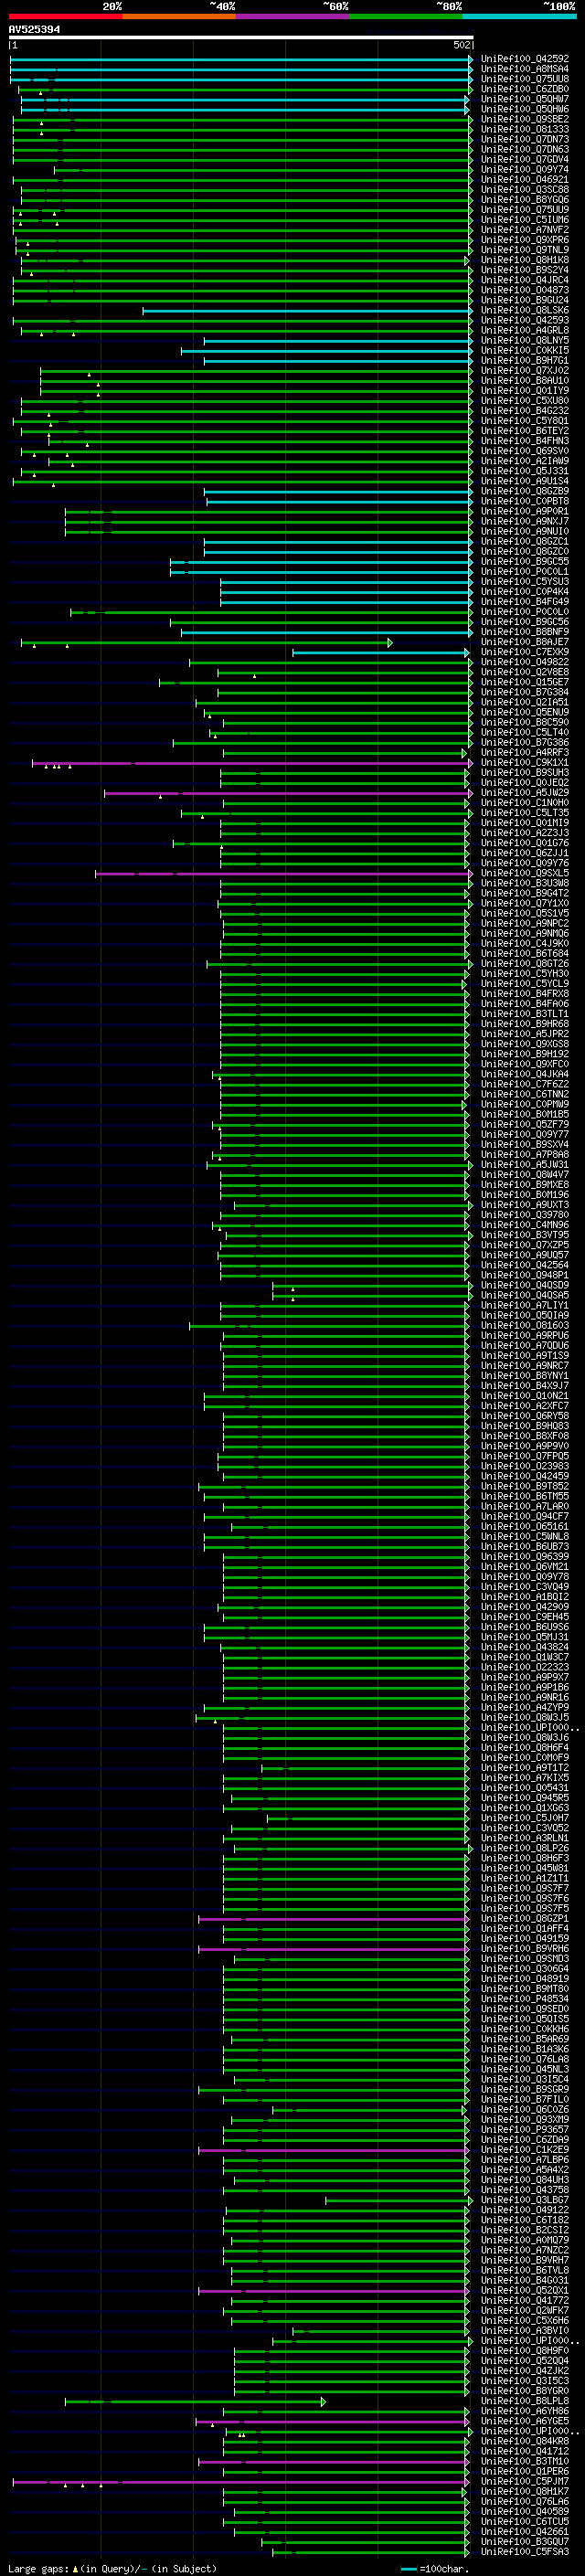Viewport: 585px width, 2576px height.
Task: Select label UniRef100_C5YSU3
Action: (x=524, y=582)
